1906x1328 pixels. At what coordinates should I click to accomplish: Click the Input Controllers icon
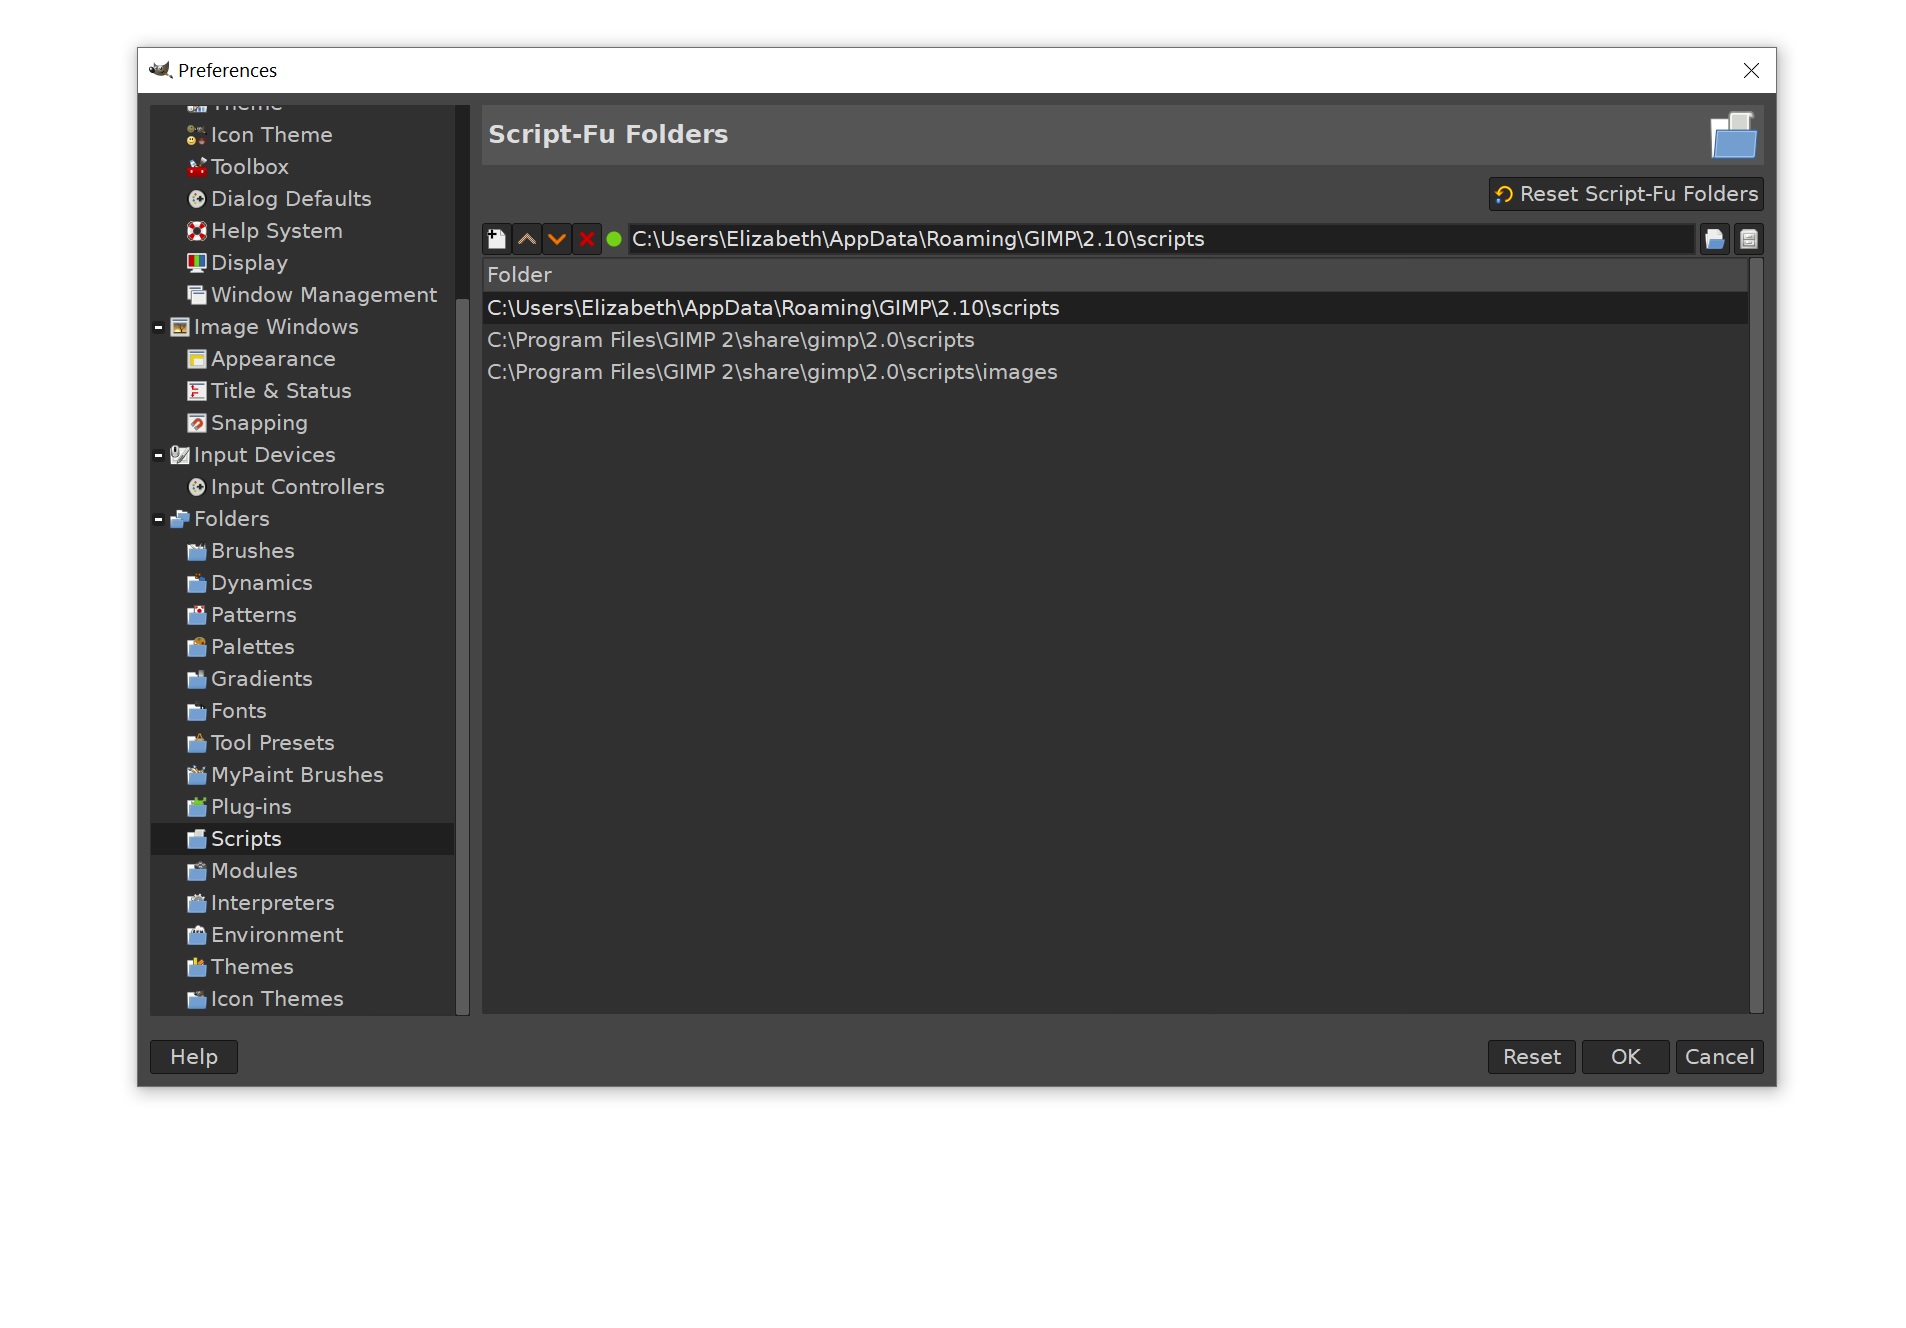pos(196,487)
